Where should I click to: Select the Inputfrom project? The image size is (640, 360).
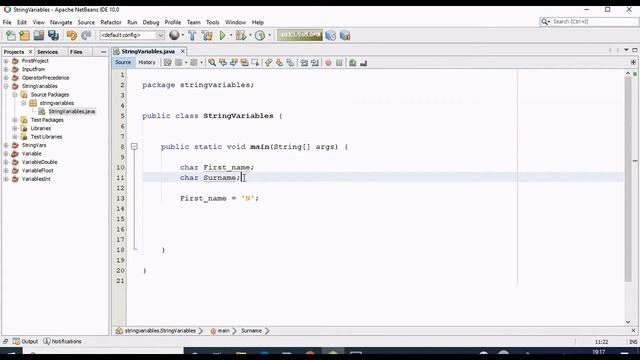point(33,69)
